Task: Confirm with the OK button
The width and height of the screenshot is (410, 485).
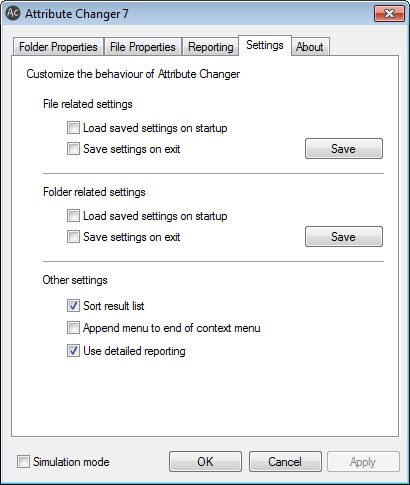Action: click(205, 462)
